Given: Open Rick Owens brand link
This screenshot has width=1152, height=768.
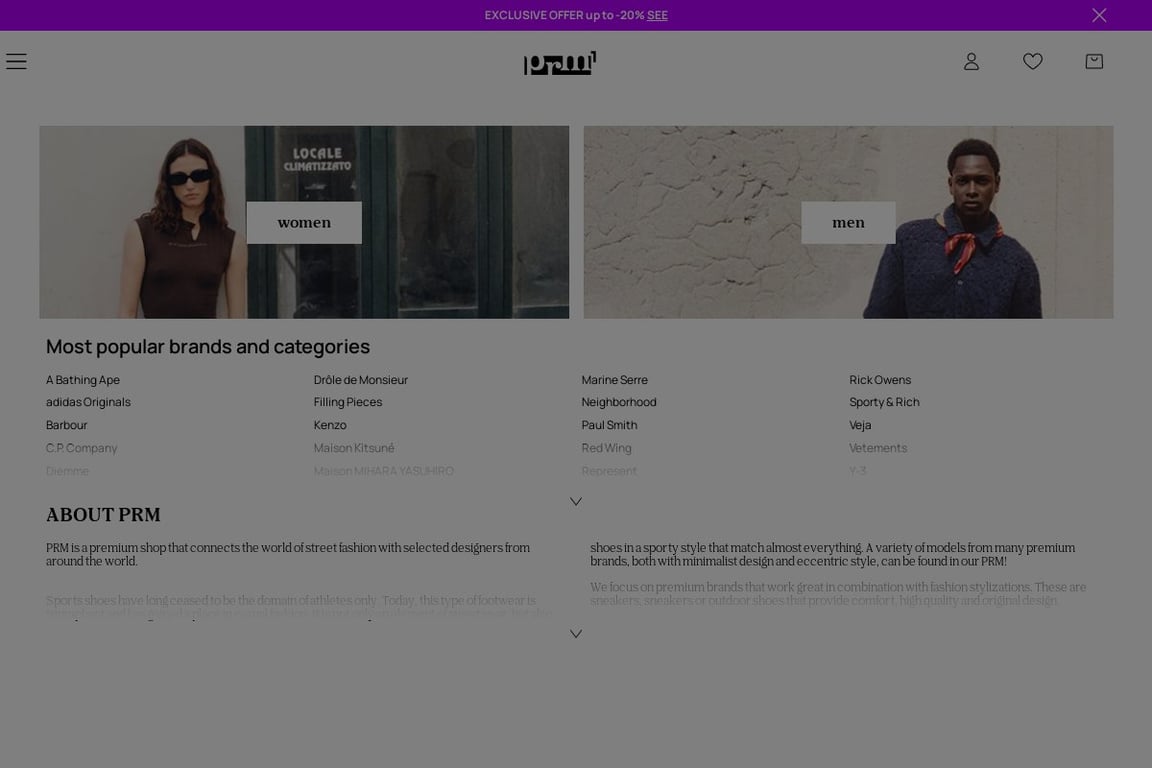Looking at the screenshot, I should click(x=880, y=380).
